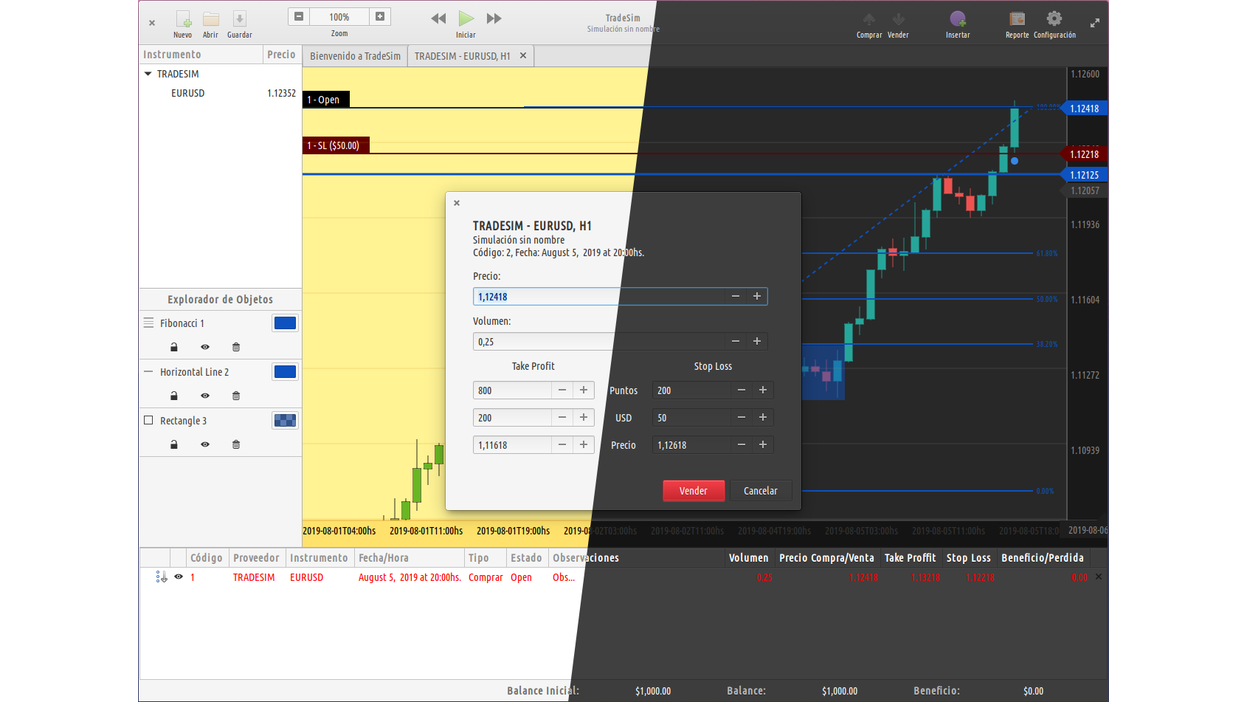
Task: Click Cancelar in the order dialog
Action: (760, 491)
